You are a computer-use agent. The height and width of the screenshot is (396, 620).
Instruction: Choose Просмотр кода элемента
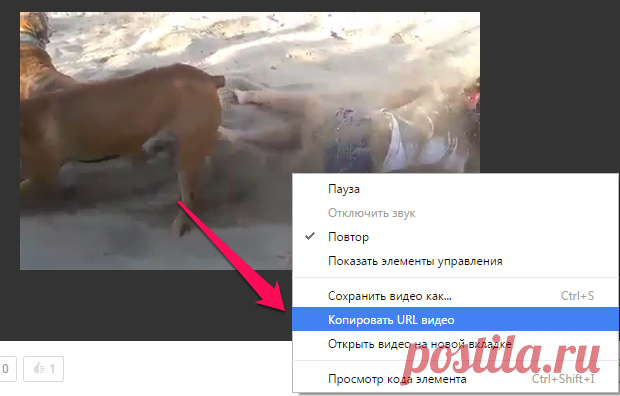coord(456,379)
